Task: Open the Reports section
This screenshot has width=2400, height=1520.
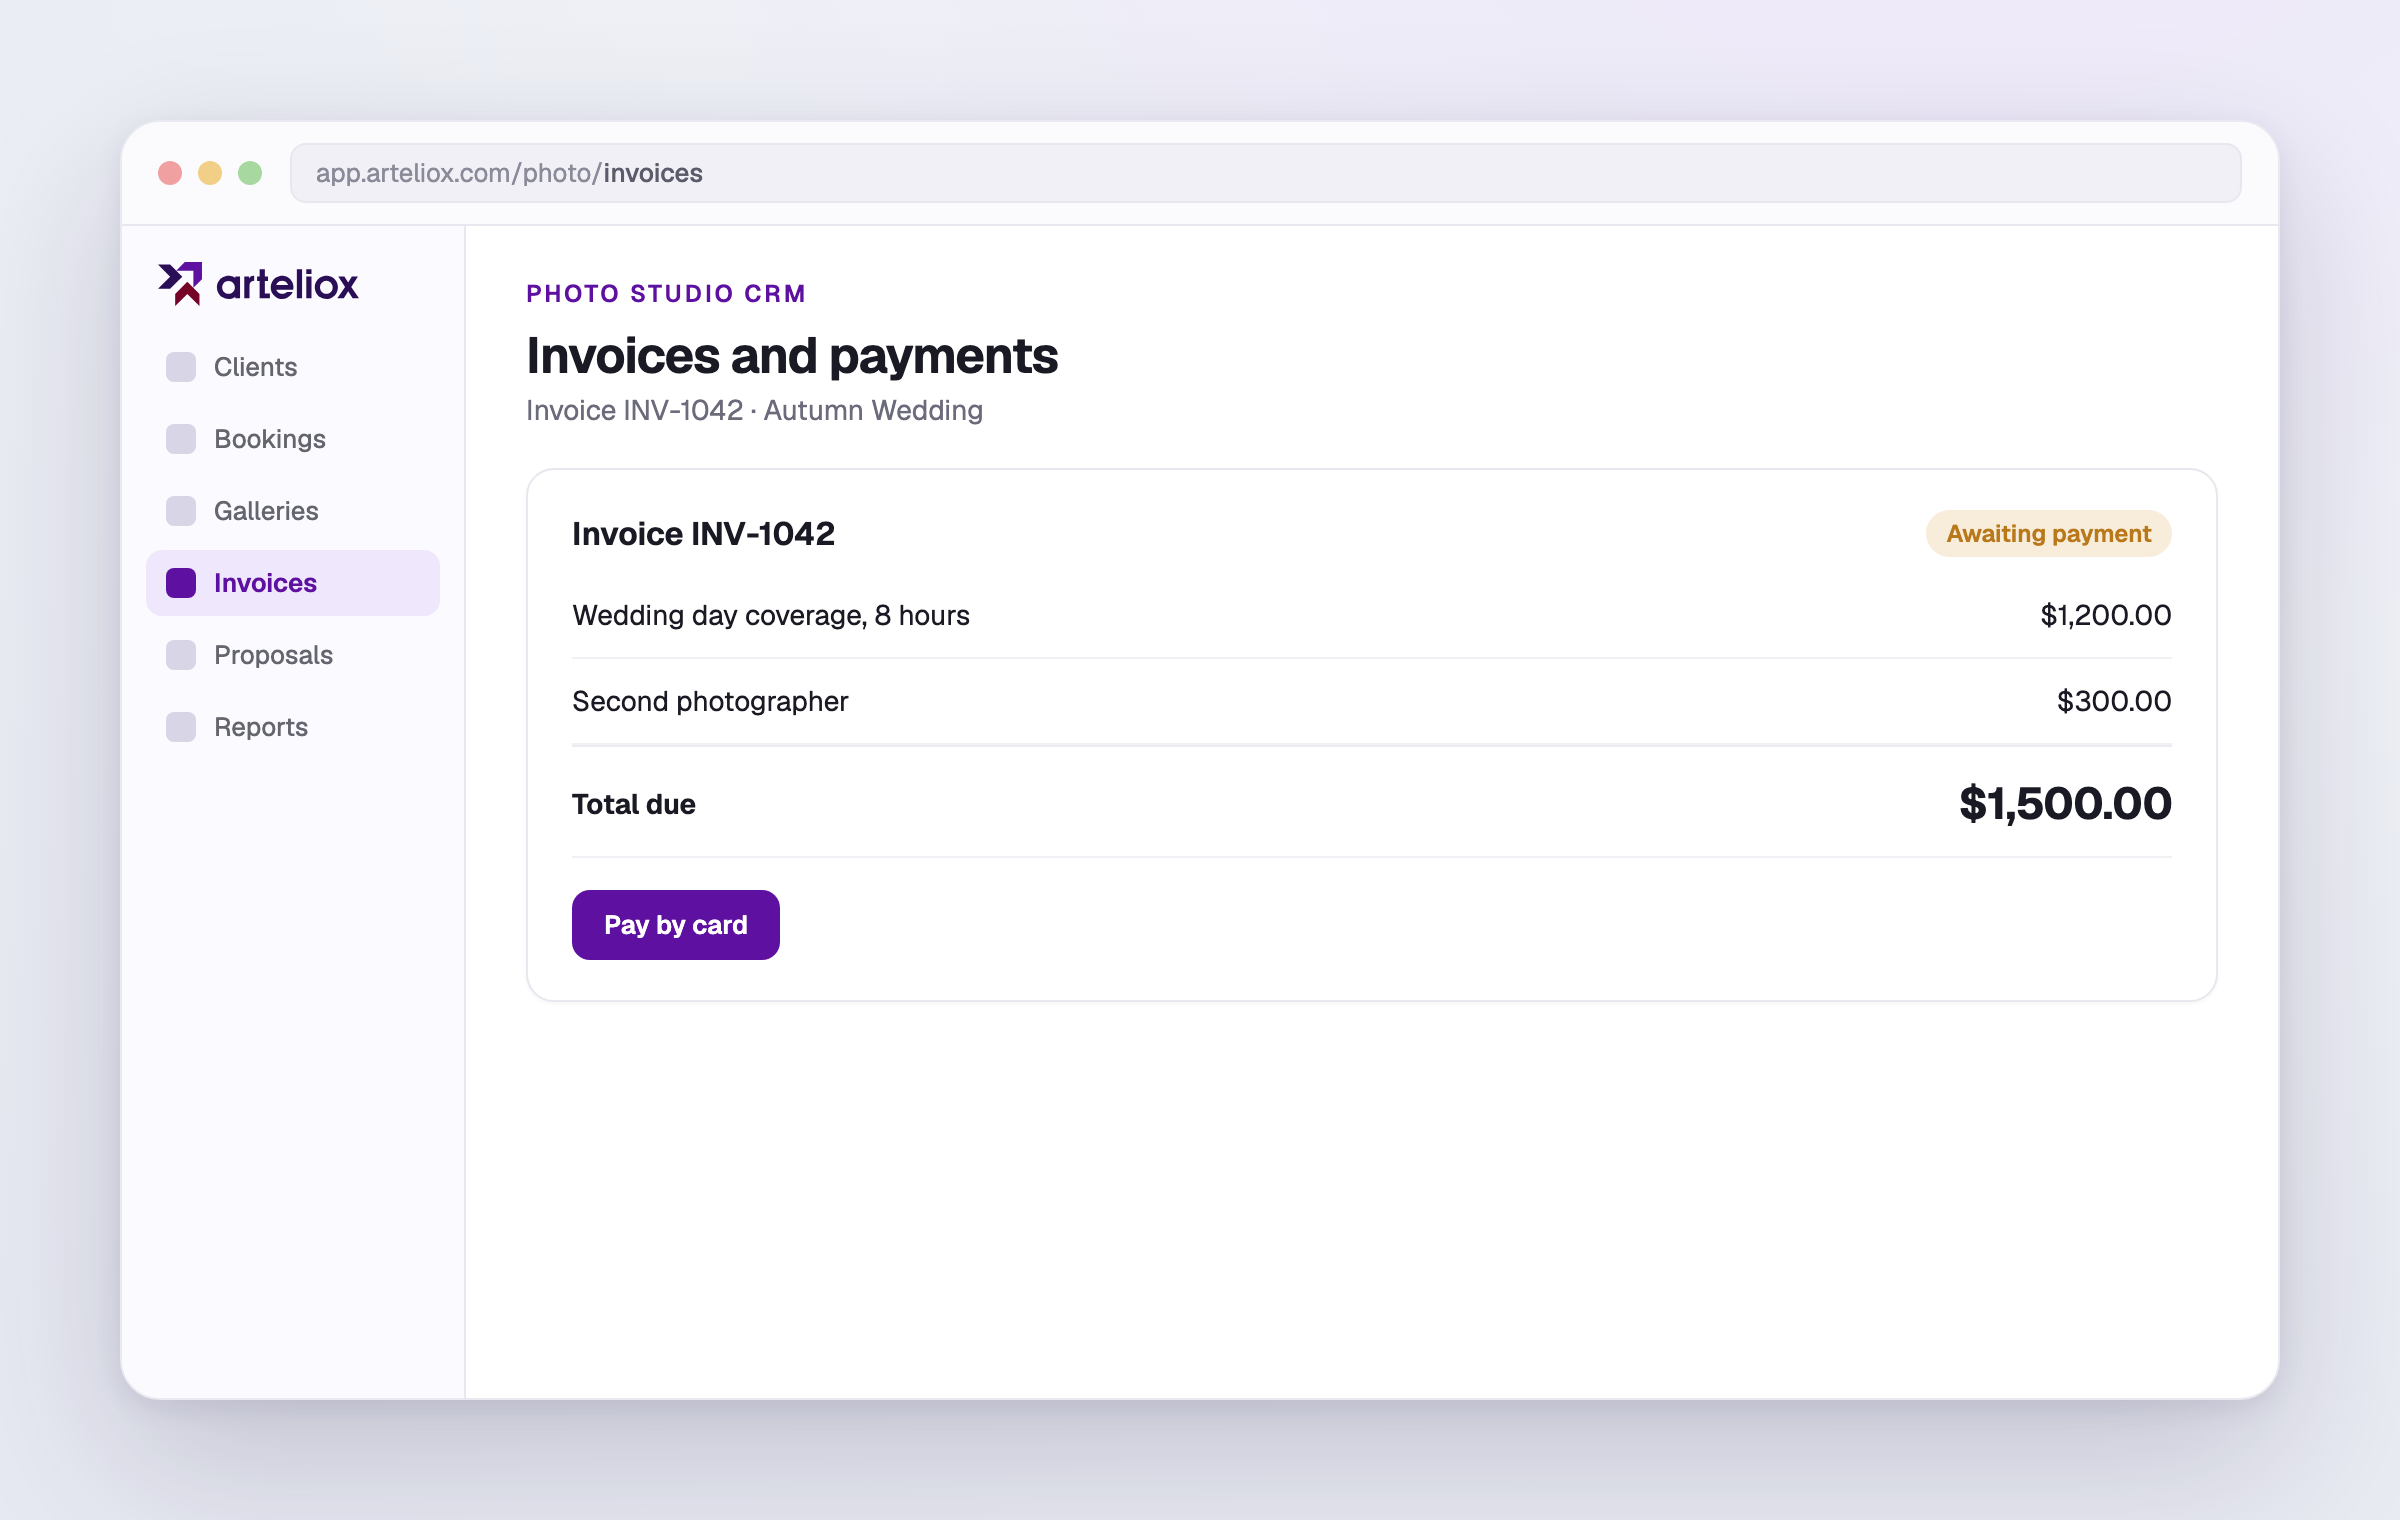Action: 293,727
